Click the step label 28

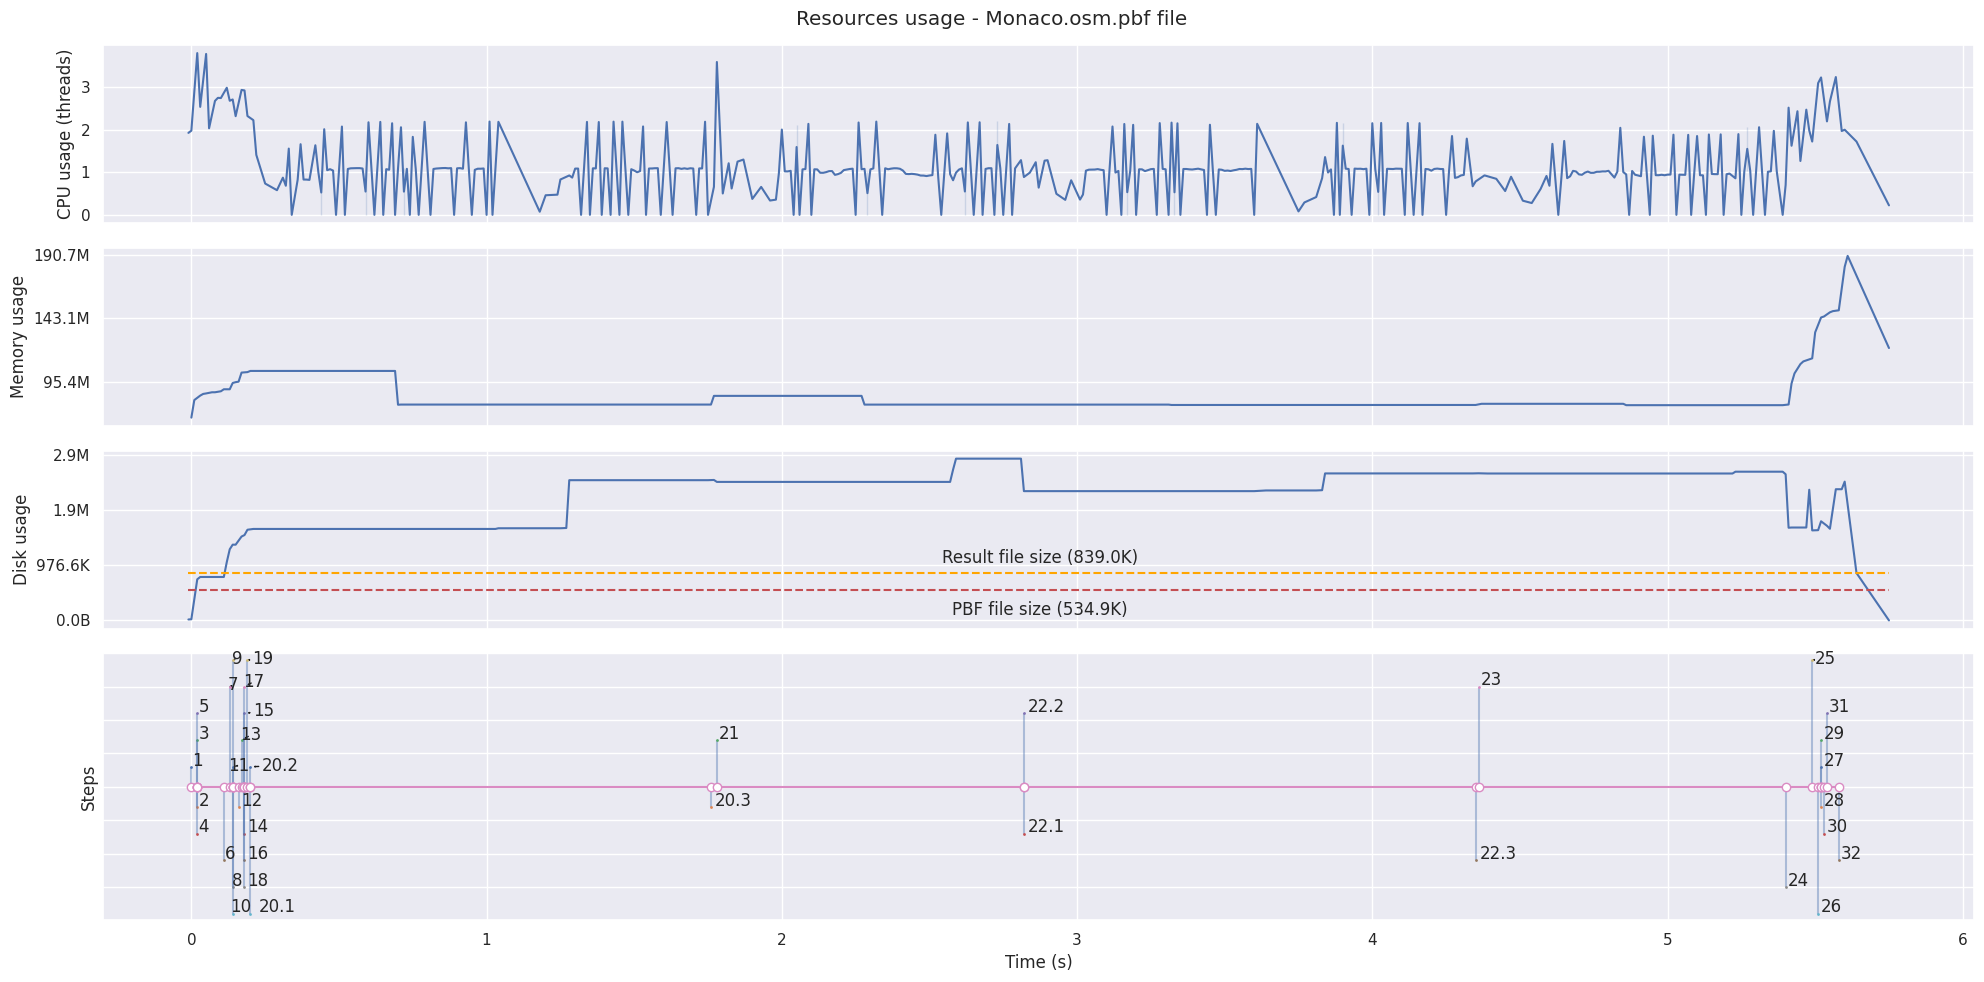[x=1834, y=800]
